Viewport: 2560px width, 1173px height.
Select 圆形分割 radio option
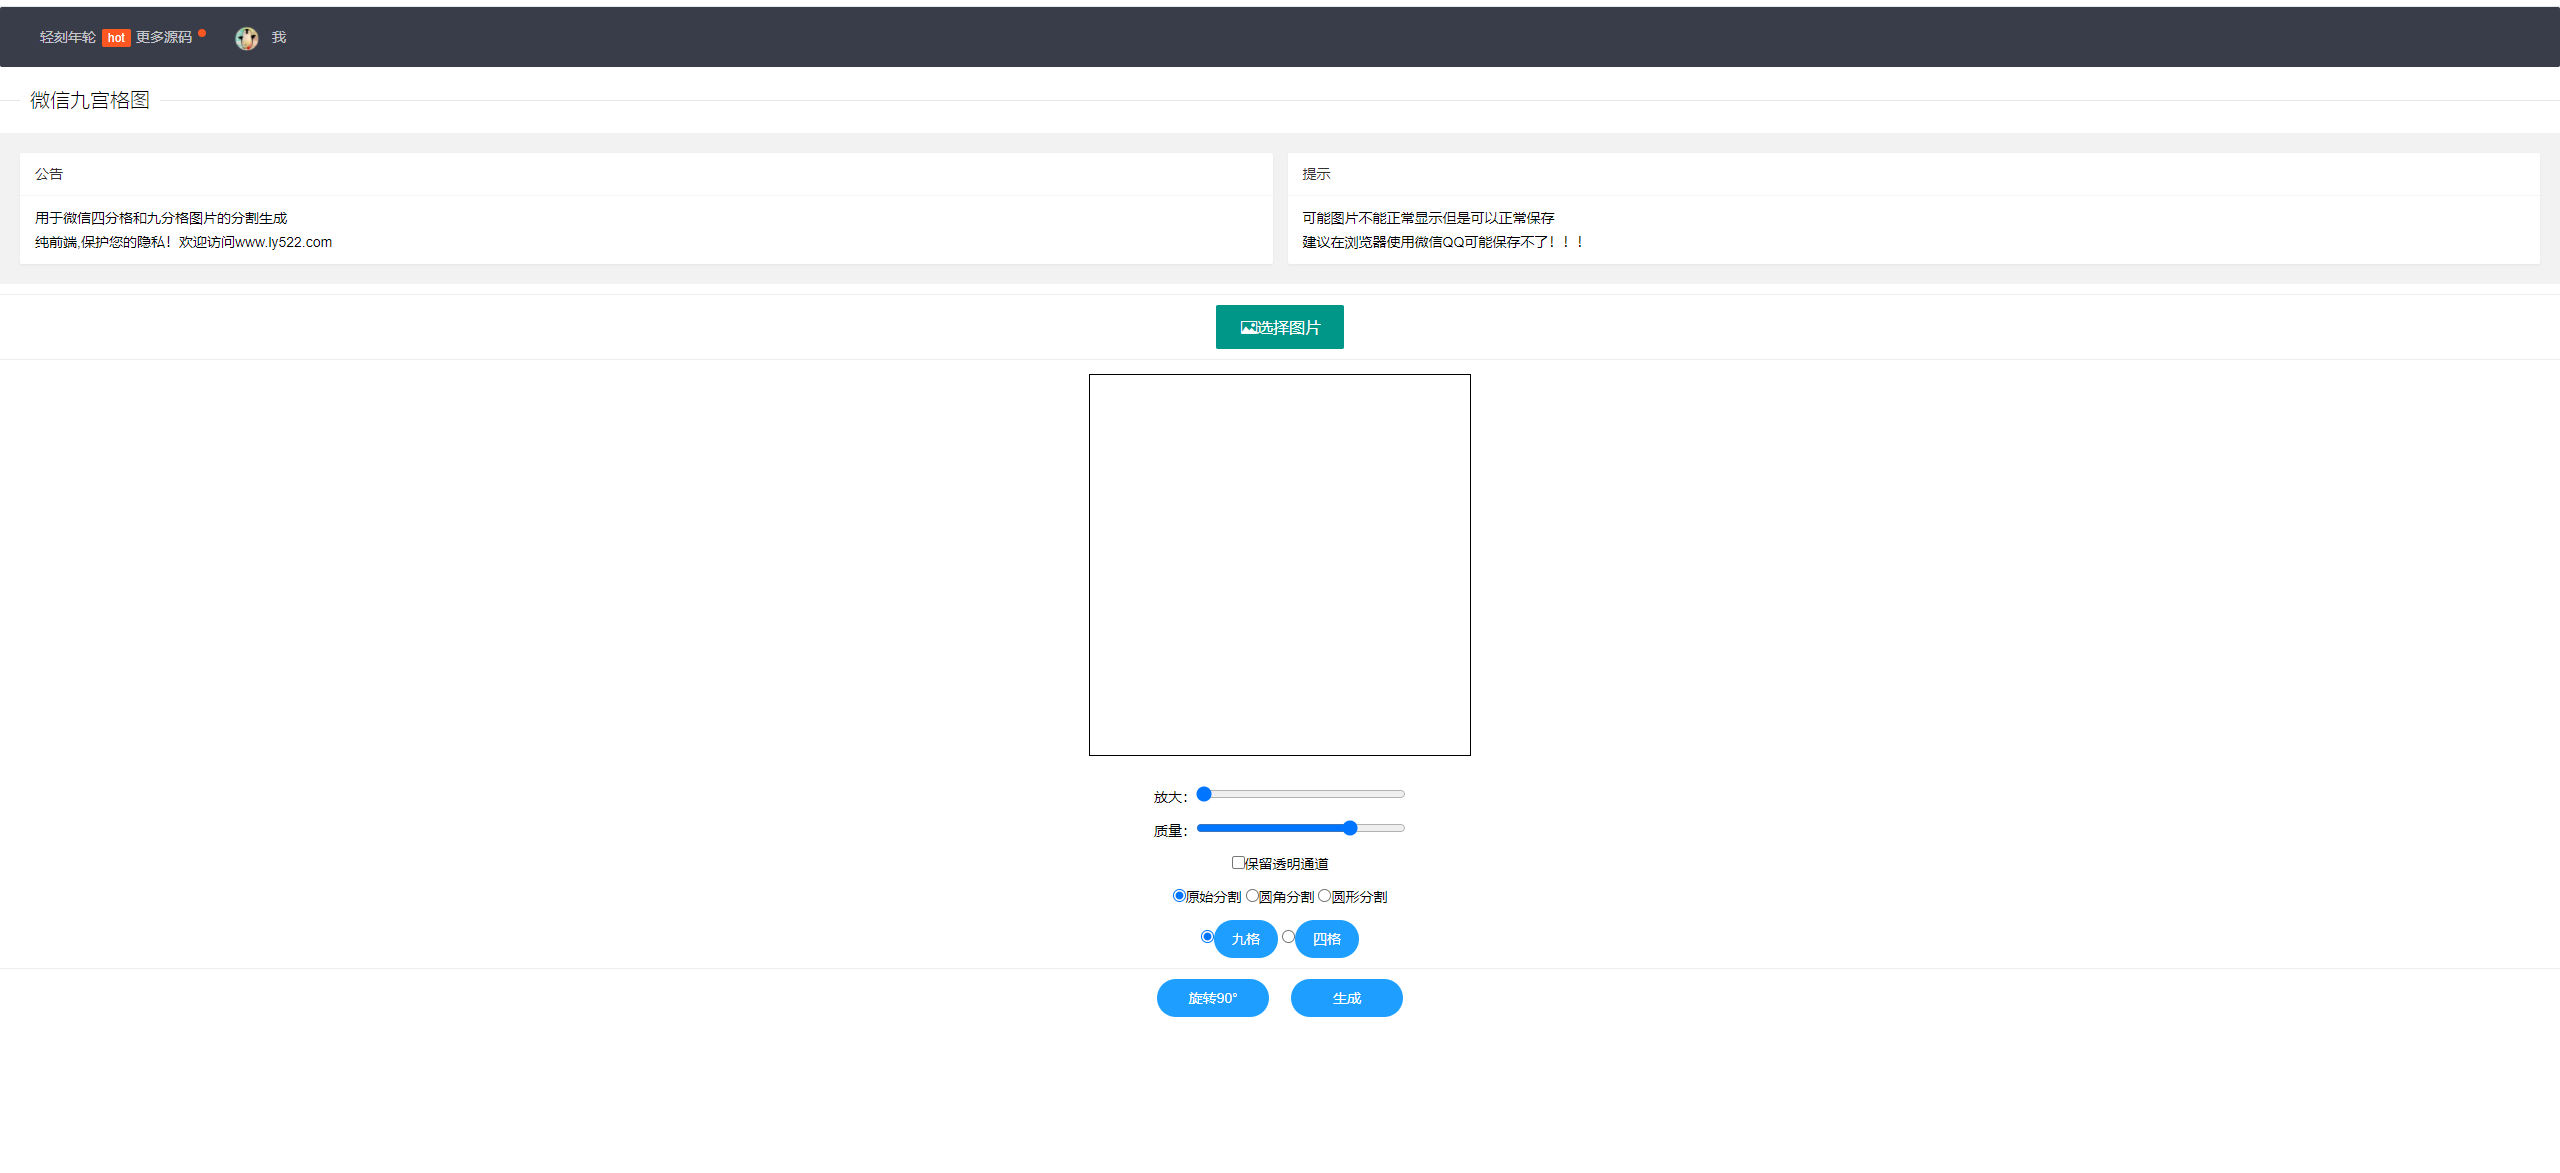(x=1324, y=896)
